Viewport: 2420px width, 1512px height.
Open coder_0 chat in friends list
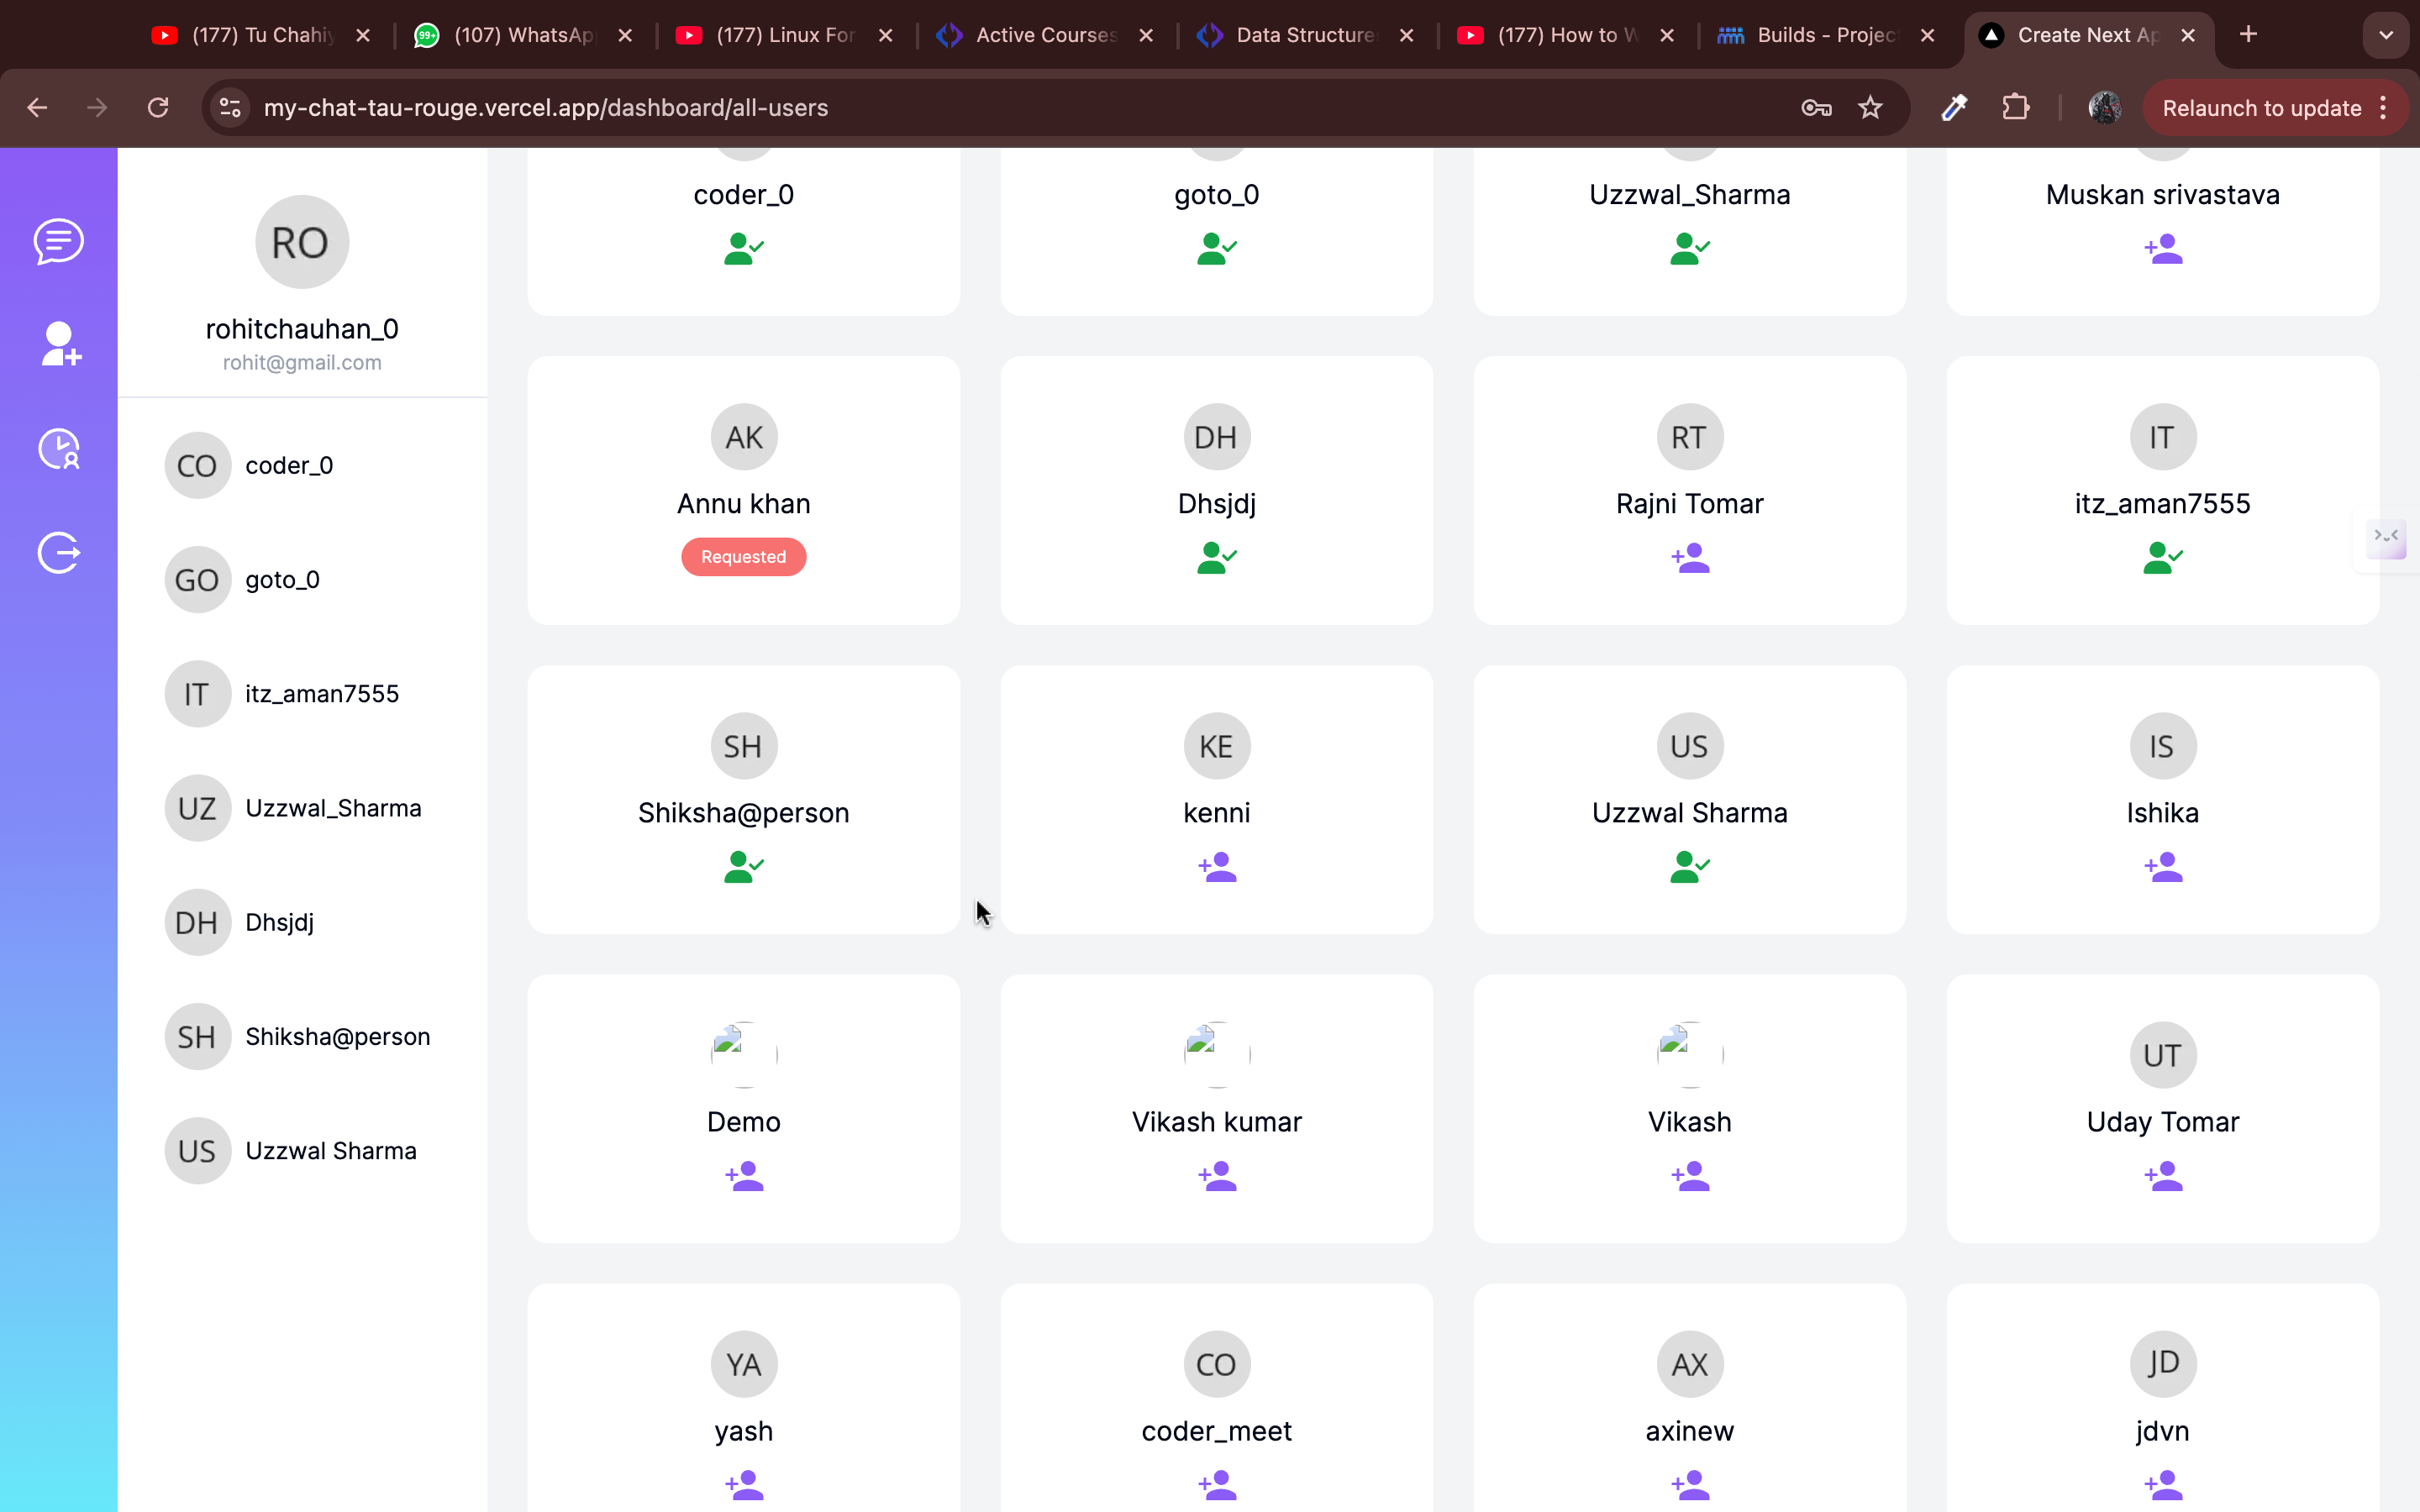[302, 465]
